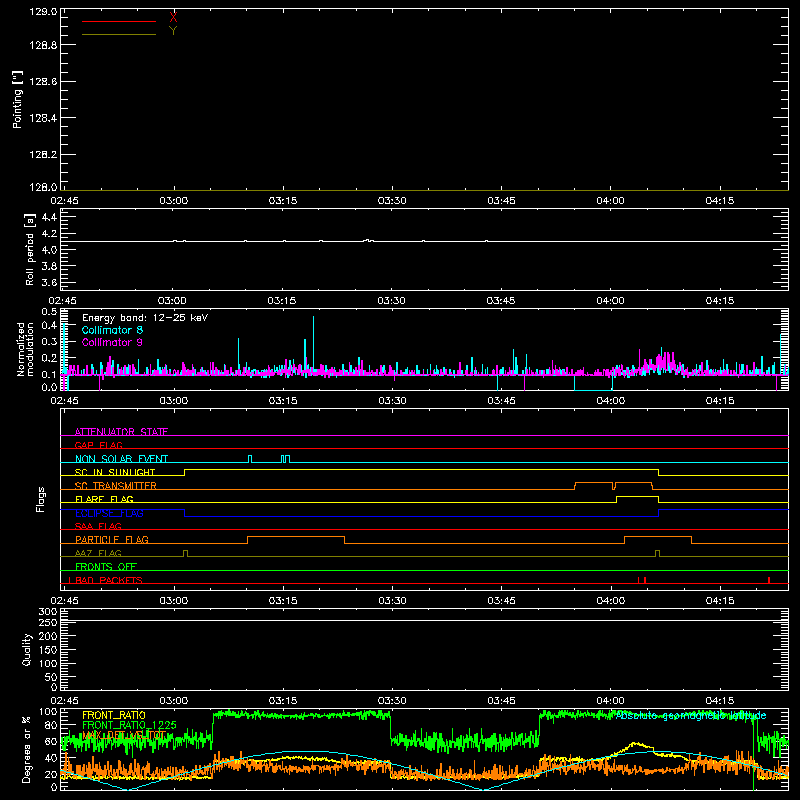The width and height of the screenshot is (800, 800).
Task: Click the 129.0 tick label
Action: point(43,12)
